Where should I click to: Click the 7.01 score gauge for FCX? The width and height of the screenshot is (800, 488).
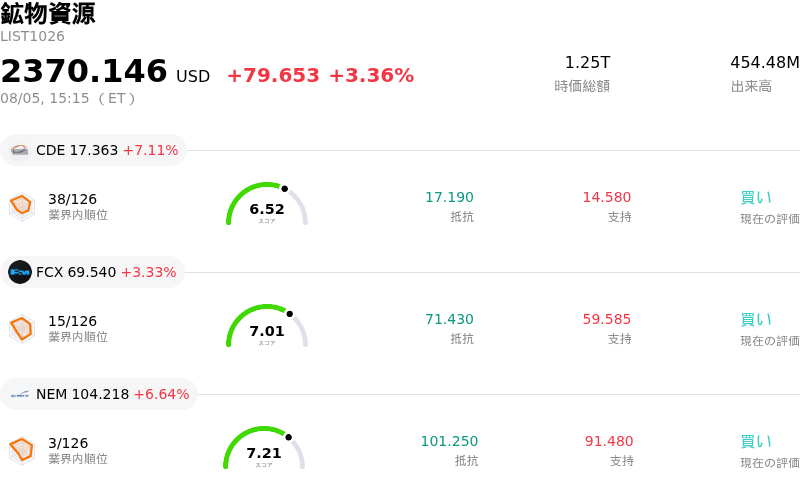click(267, 326)
